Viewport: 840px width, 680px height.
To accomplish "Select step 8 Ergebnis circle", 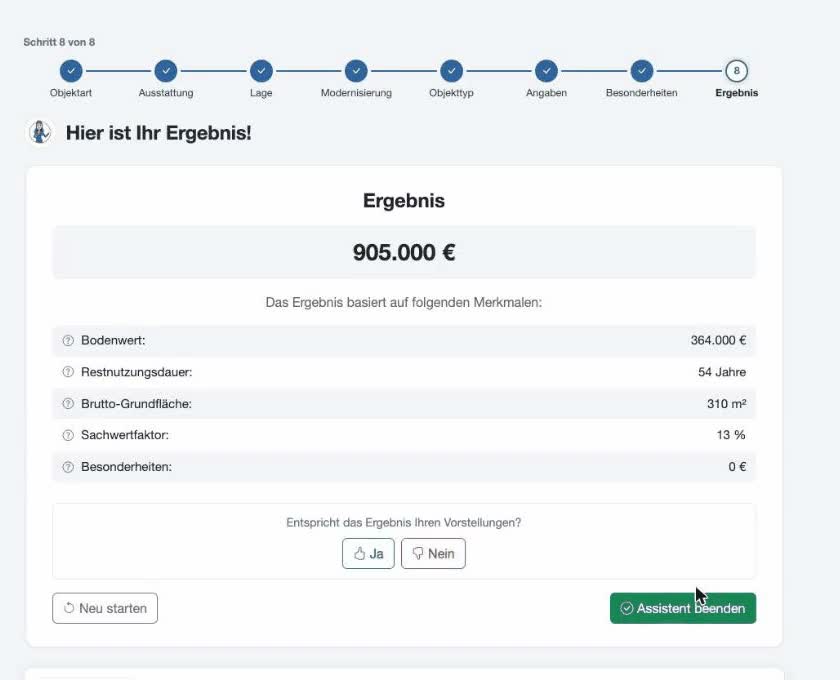I will [737, 71].
